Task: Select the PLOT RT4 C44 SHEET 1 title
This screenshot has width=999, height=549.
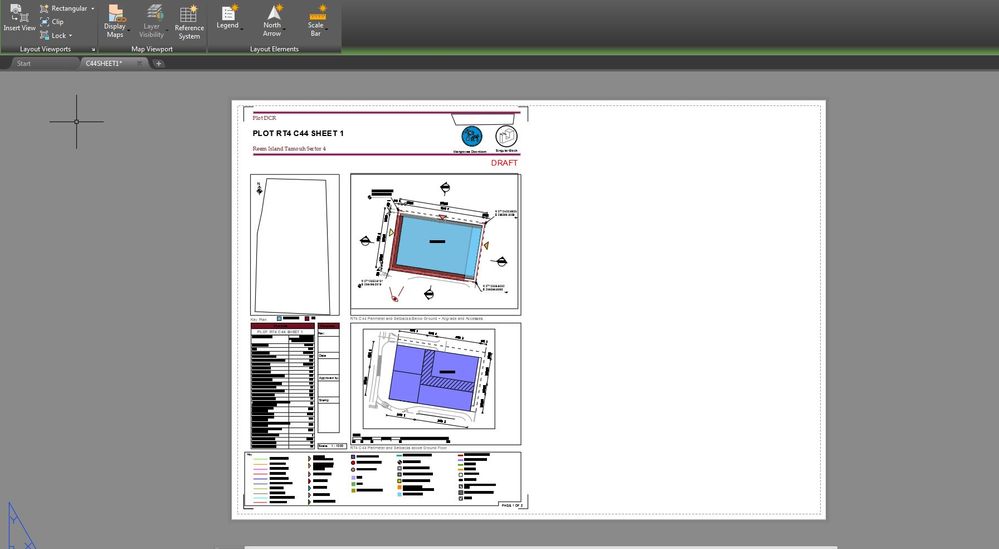Action: pyautogui.click(x=298, y=133)
